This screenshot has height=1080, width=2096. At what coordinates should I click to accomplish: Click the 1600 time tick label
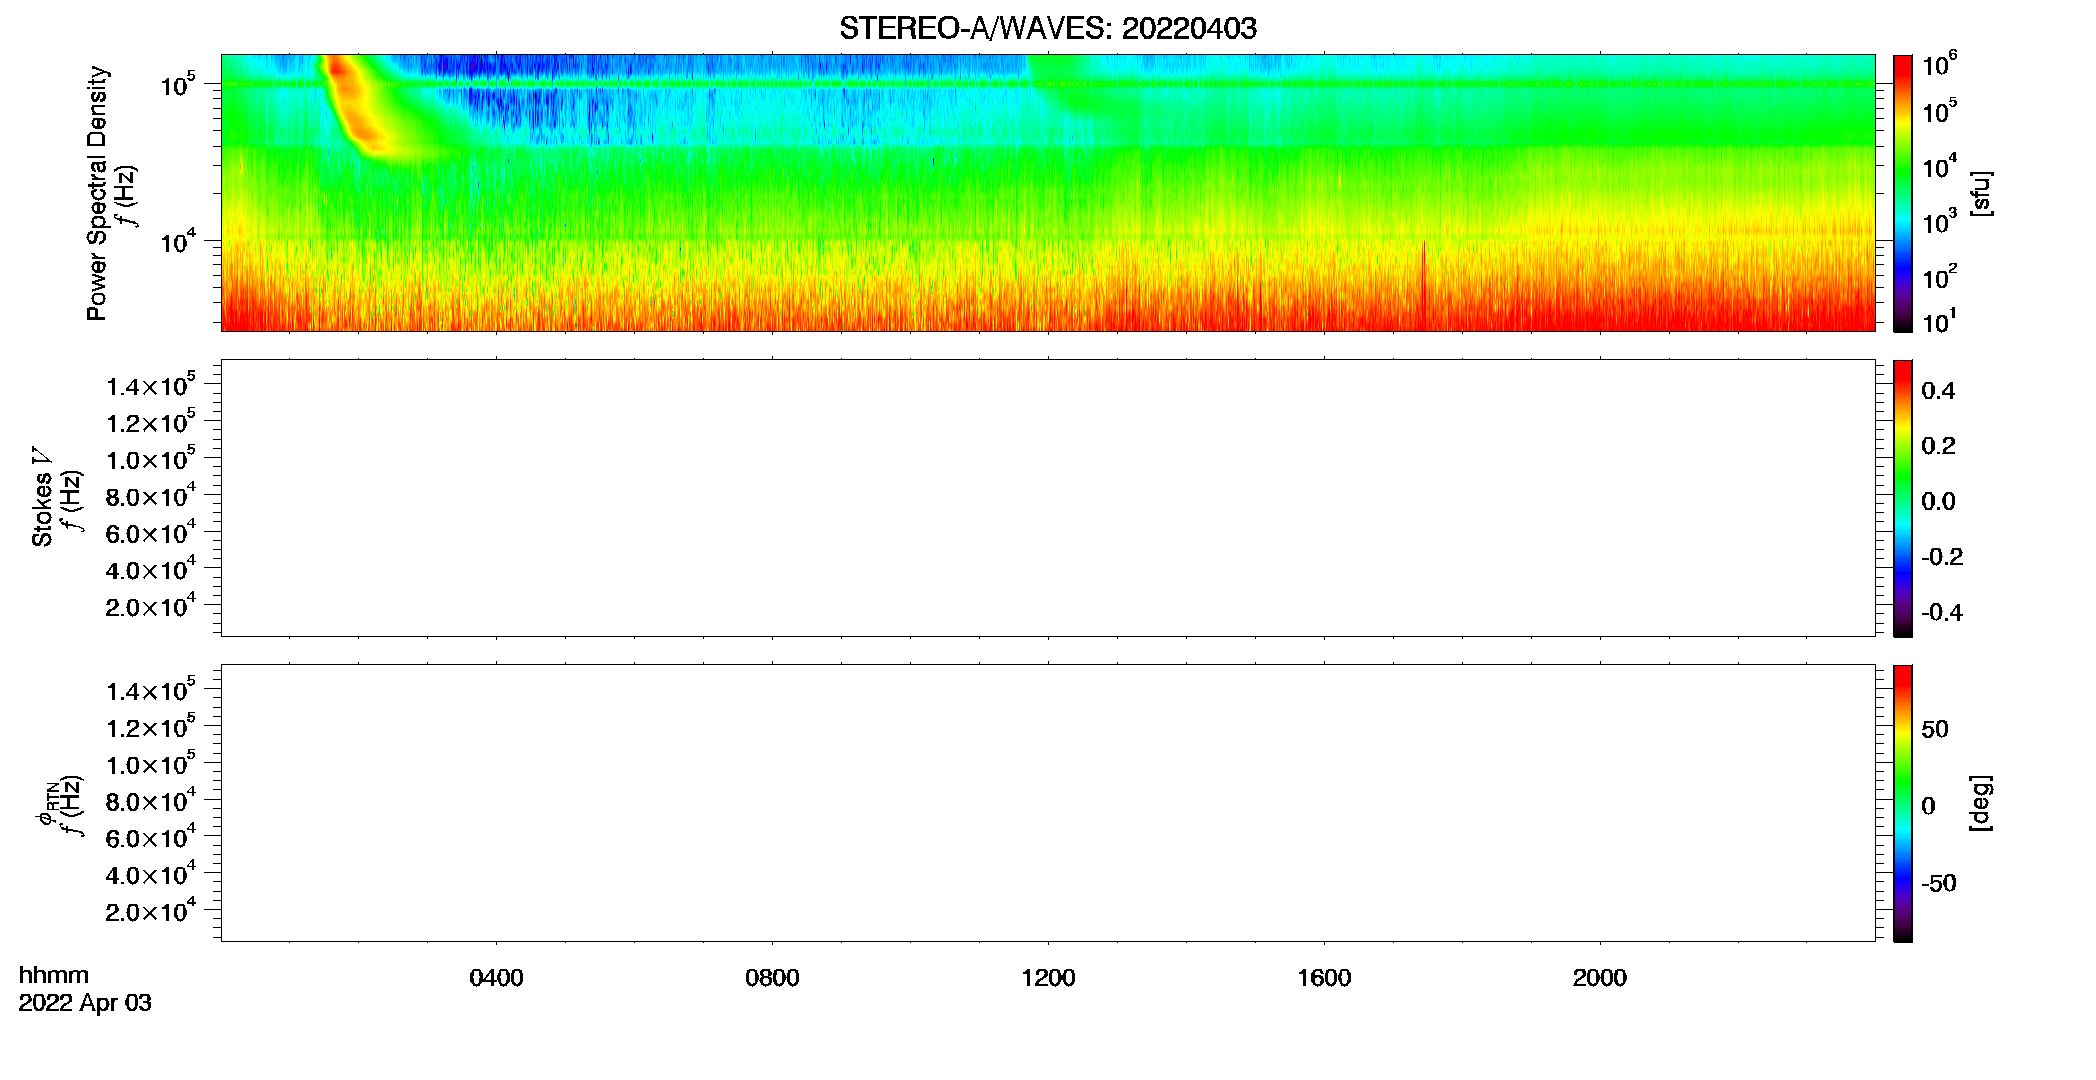(x=1324, y=978)
